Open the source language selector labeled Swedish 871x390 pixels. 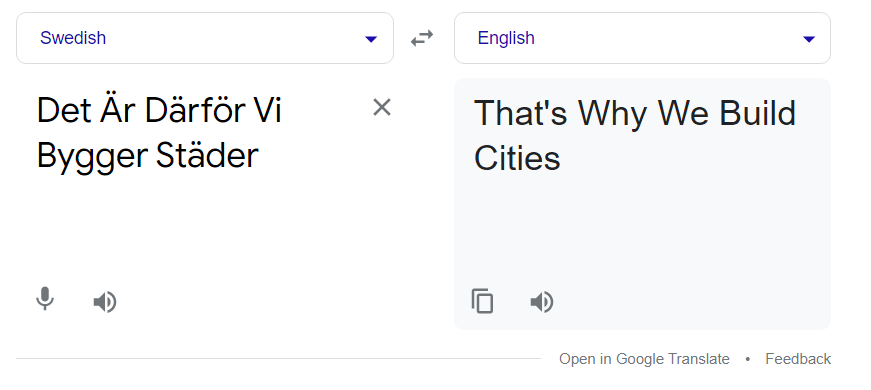point(205,38)
